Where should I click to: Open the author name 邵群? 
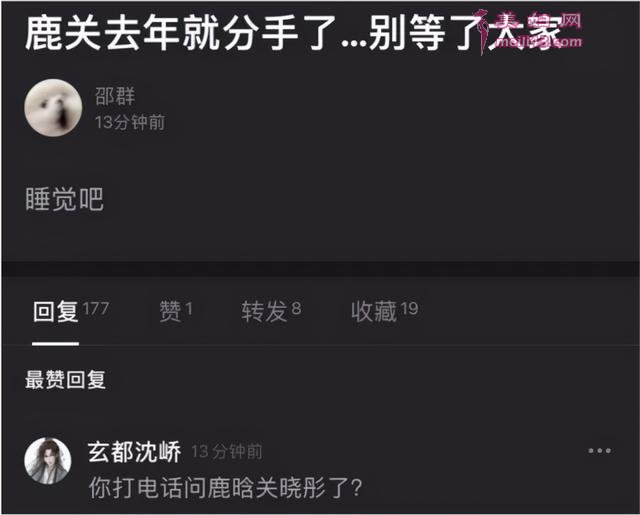coord(115,96)
